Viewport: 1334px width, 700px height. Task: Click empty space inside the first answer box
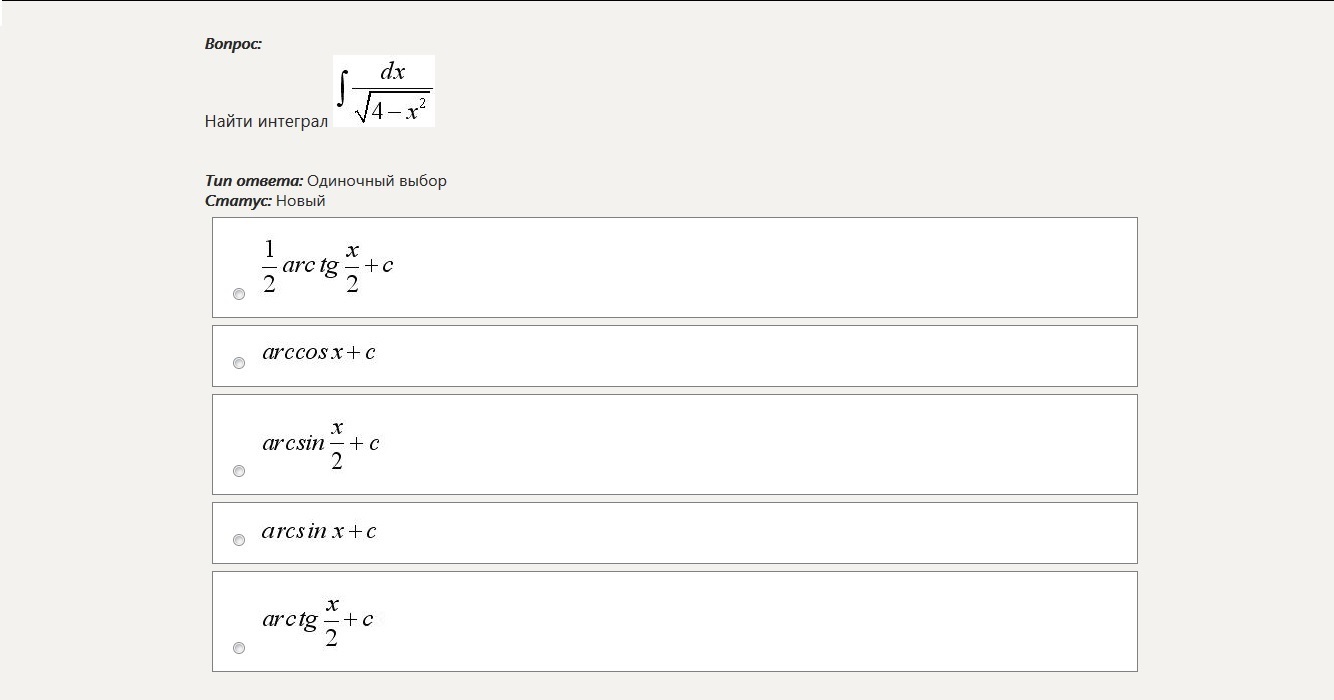(x=750, y=267)
